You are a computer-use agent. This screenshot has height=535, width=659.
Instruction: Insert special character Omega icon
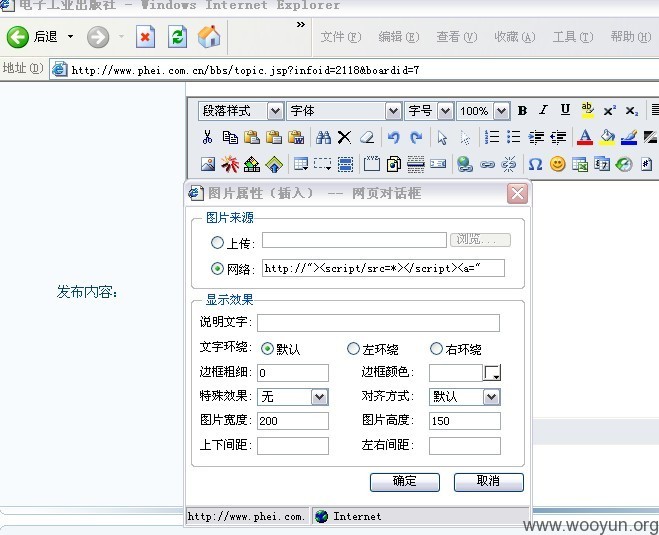click(x=535, y=164)
